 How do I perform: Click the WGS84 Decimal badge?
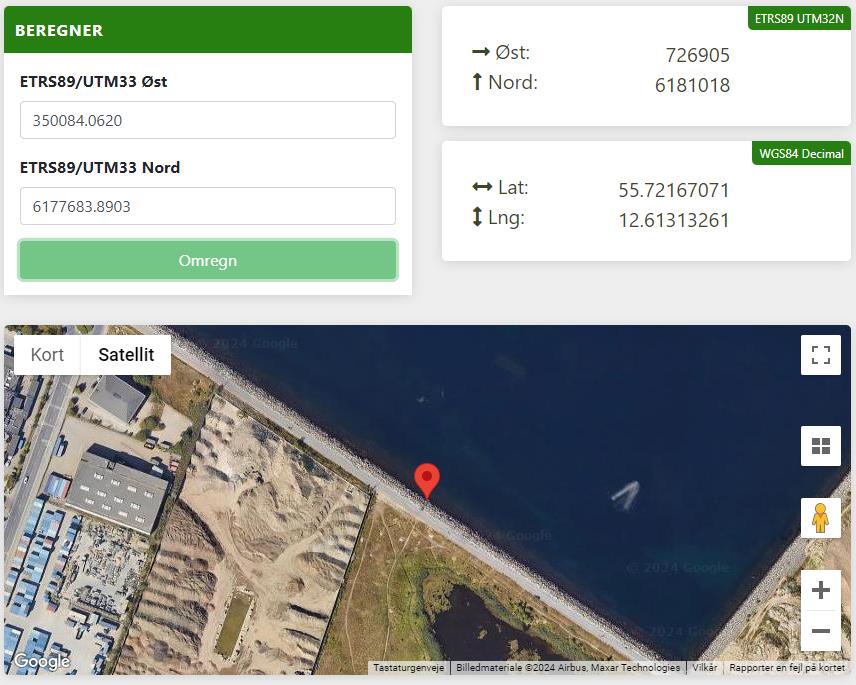(801, 153)
